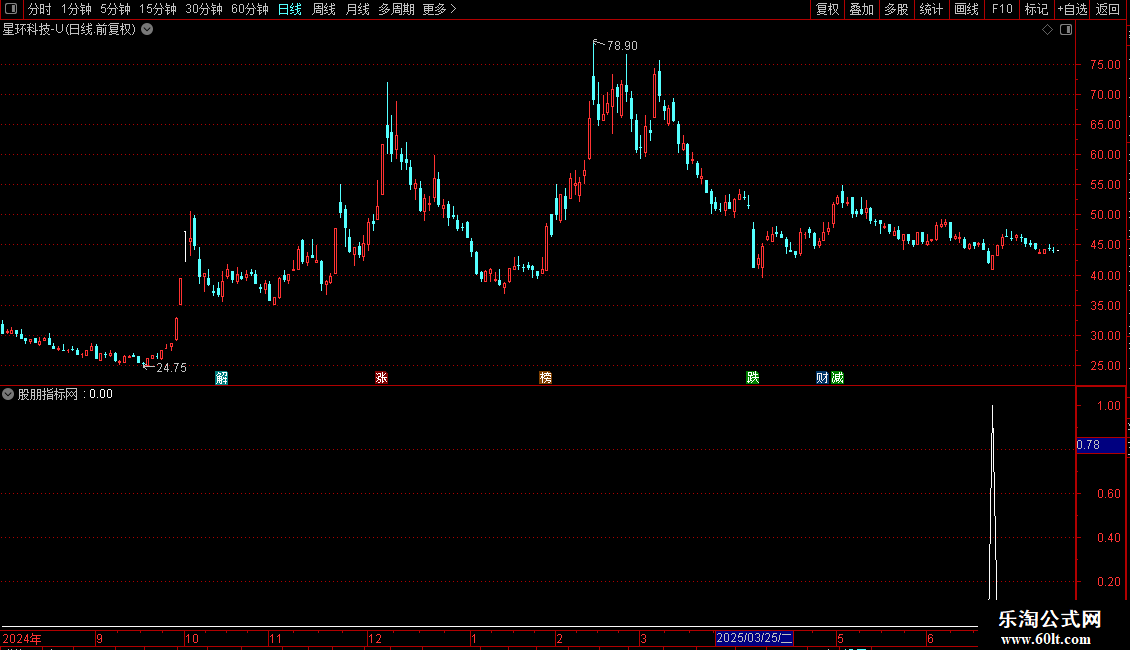Viewport: 1130px width, 650px height.
Task: Click the 2025/03/25 date marker
Action: click(x=755, y=638)
